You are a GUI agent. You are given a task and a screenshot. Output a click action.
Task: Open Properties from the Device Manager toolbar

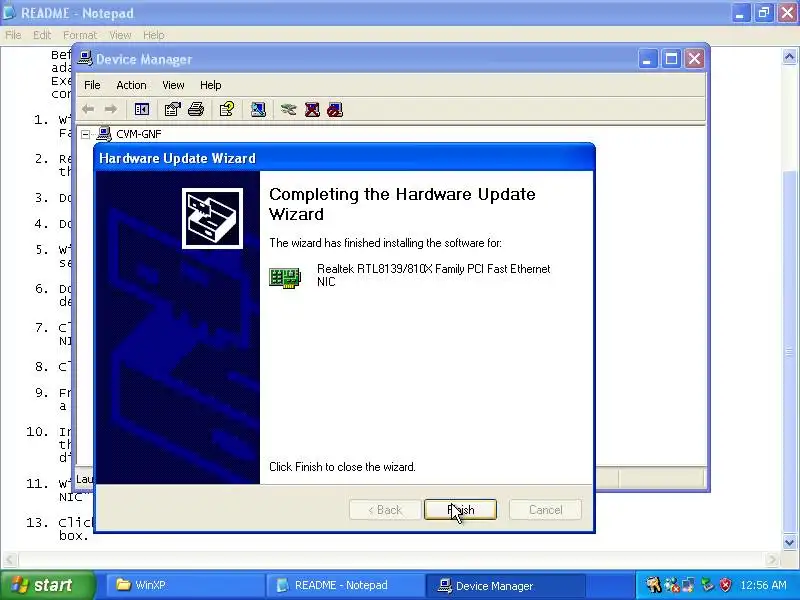point(172,109)
